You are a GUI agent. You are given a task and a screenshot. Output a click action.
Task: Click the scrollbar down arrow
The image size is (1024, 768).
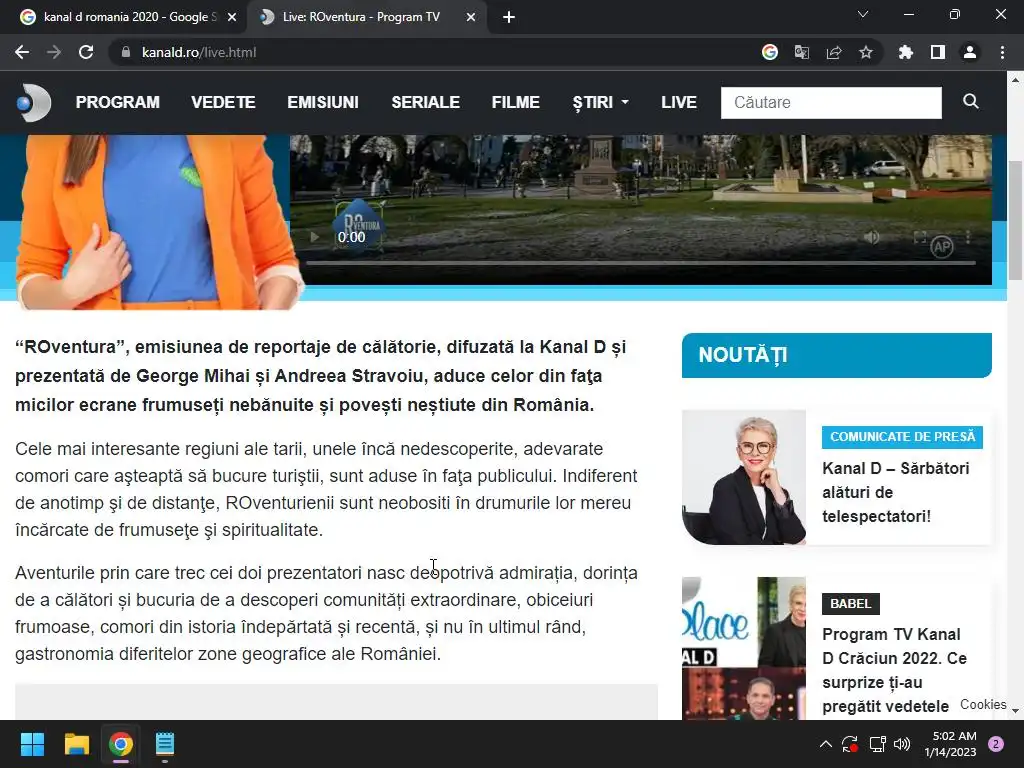(x=1016, y=711)
